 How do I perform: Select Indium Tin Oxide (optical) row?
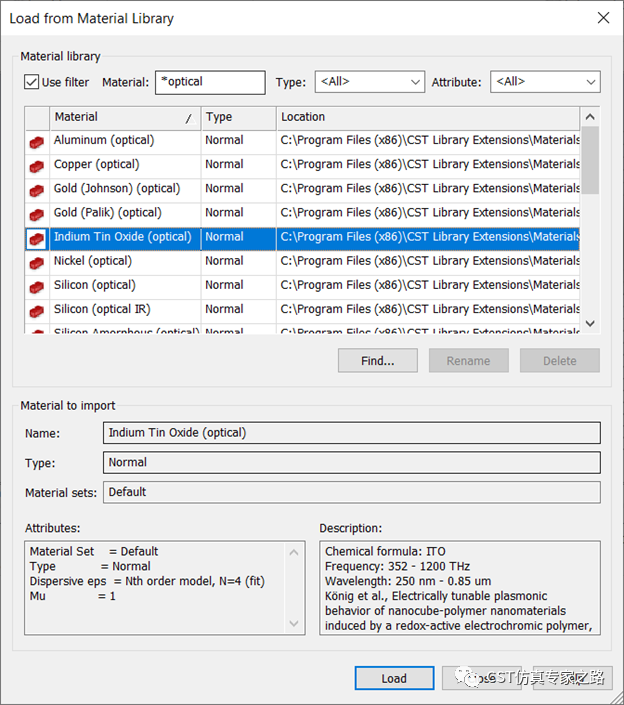[302, 237]
